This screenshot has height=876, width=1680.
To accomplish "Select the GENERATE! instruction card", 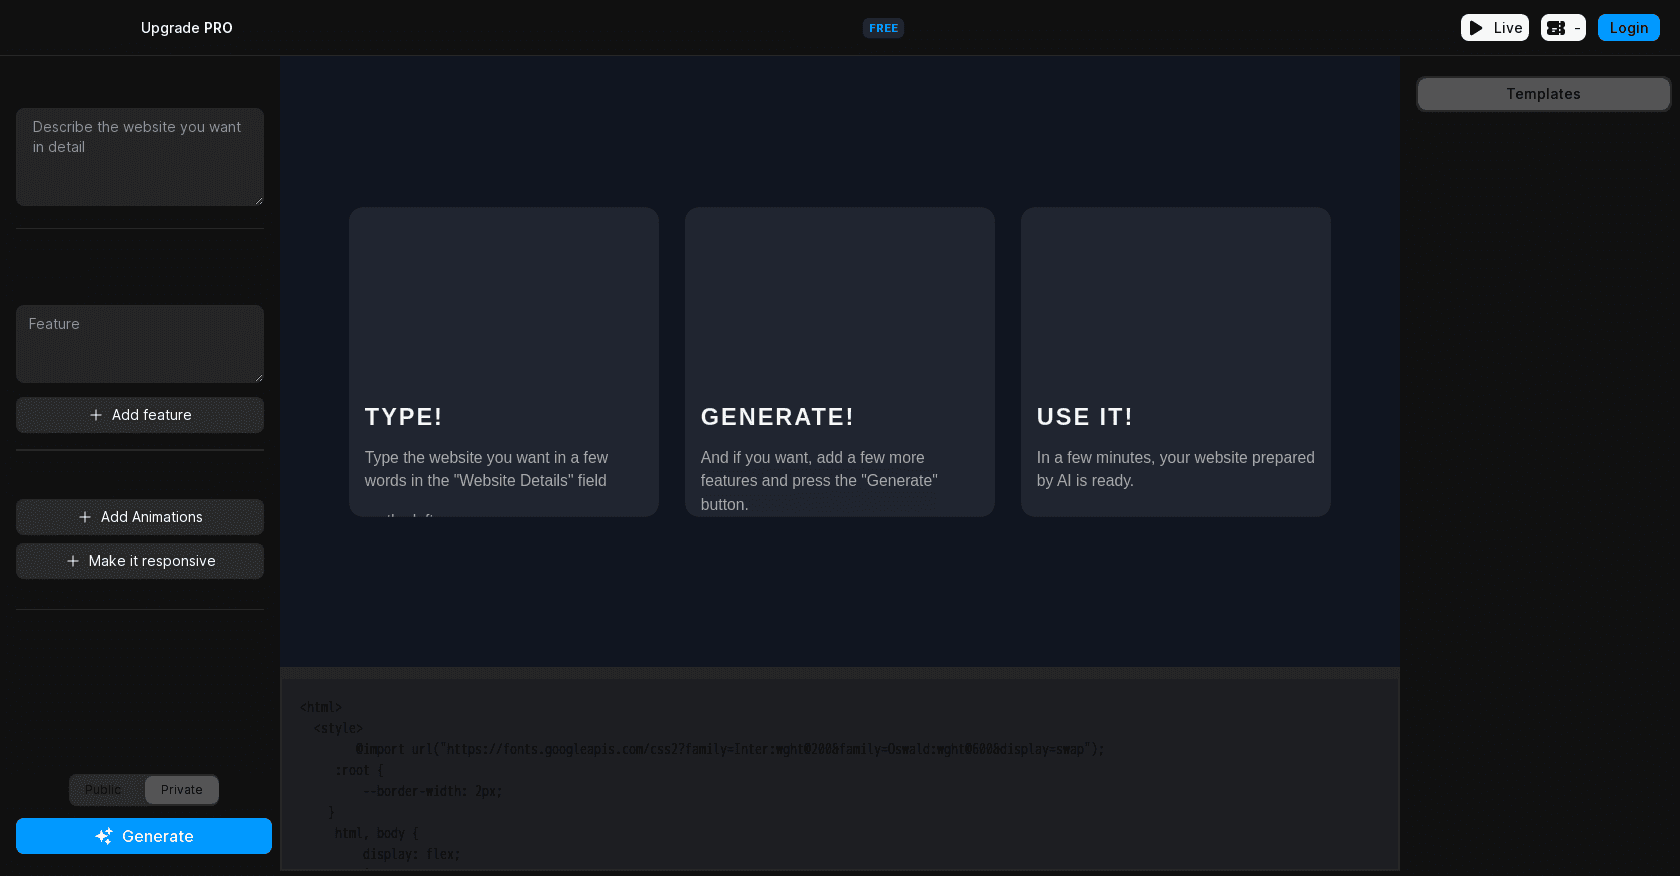I will coord(840,362).
